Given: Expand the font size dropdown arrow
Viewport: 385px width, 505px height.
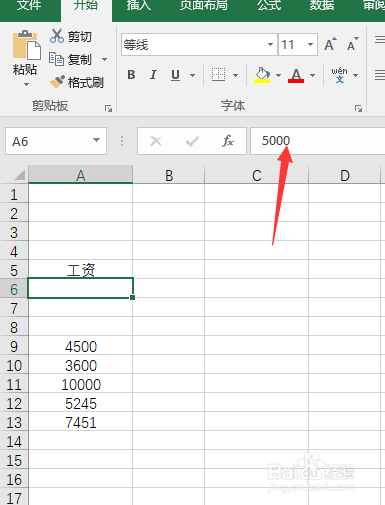Looking at the screenshot, I should (311, 44).
